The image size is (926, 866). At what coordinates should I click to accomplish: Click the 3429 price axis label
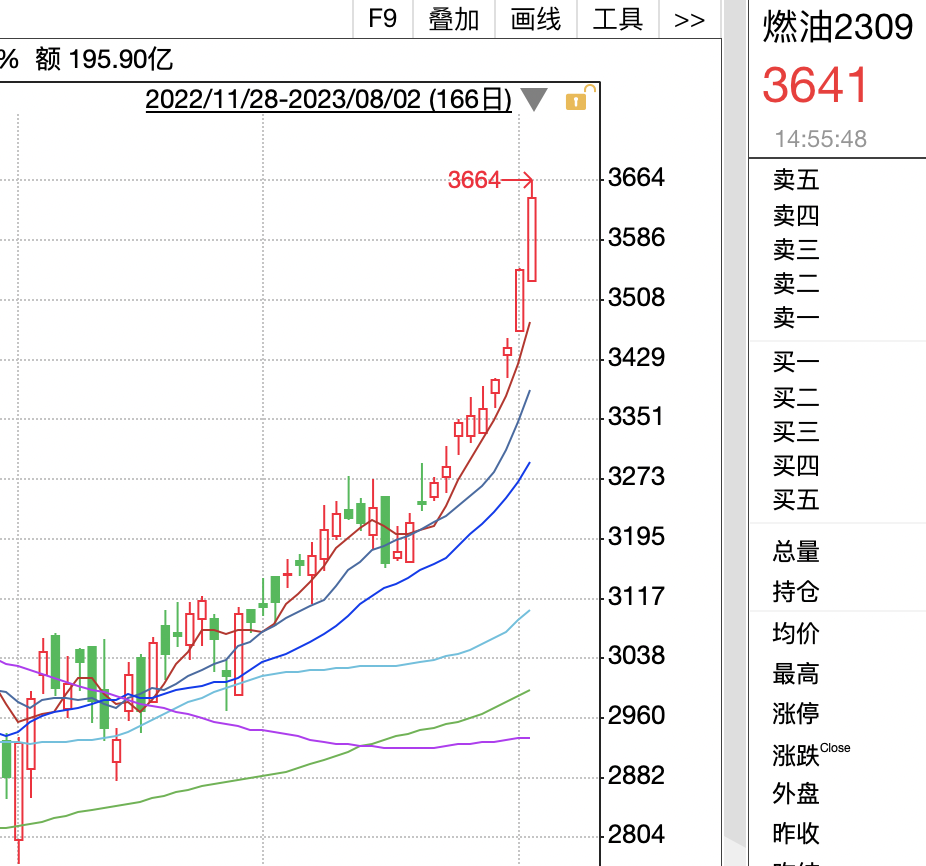[x=636, y=357]
